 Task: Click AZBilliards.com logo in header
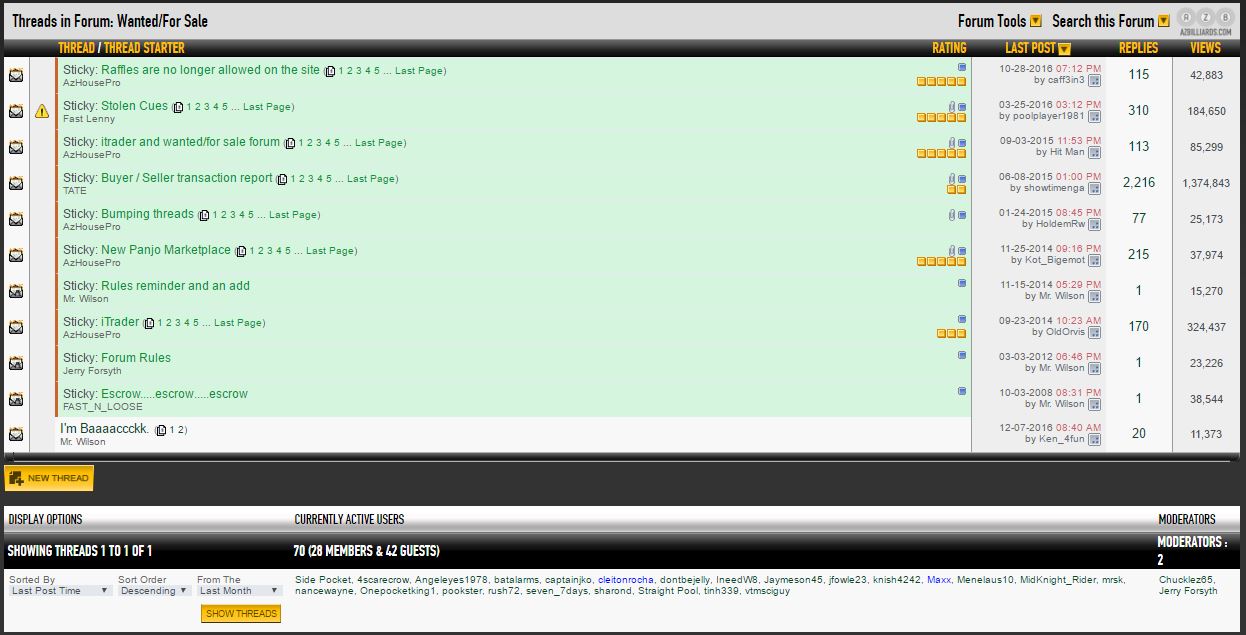tap(1207, 21)
